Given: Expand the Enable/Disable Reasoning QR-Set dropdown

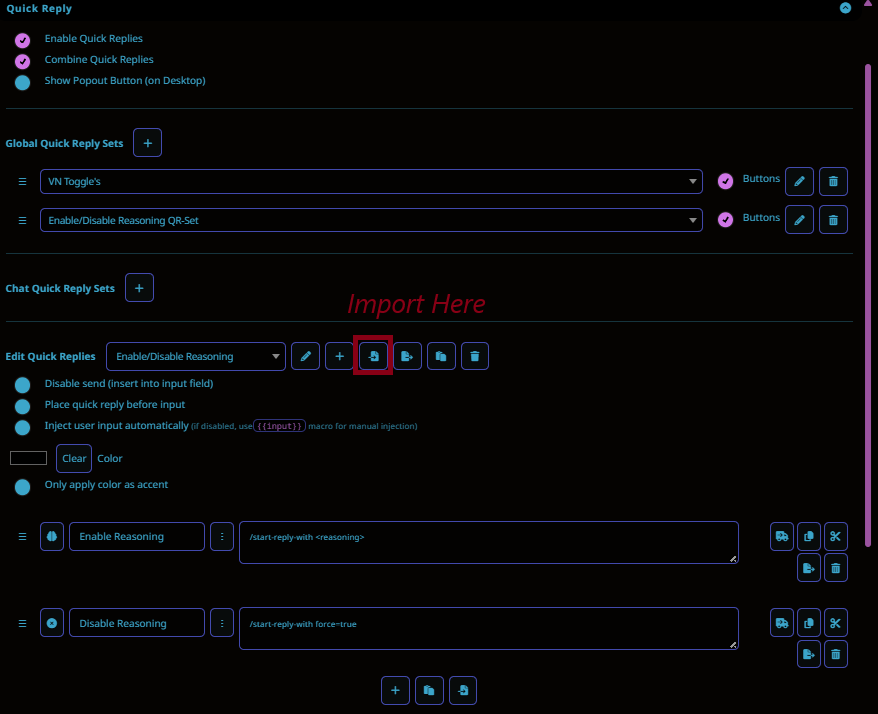Looking at the screenshot, I should (x=371, y=220).
